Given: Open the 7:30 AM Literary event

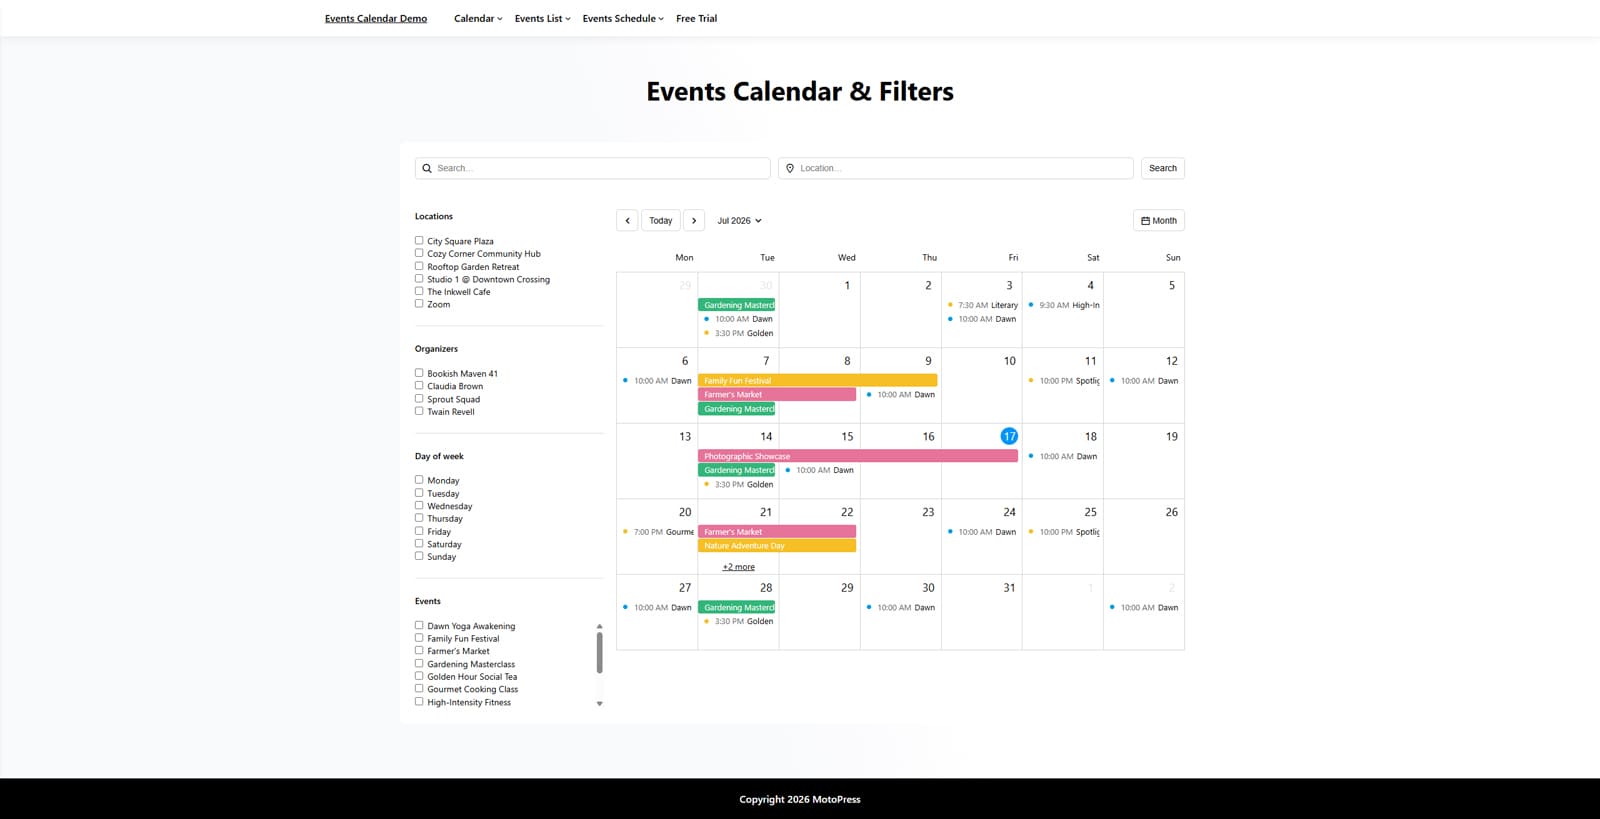Looking at the screenshot, I should click(982, 305).
